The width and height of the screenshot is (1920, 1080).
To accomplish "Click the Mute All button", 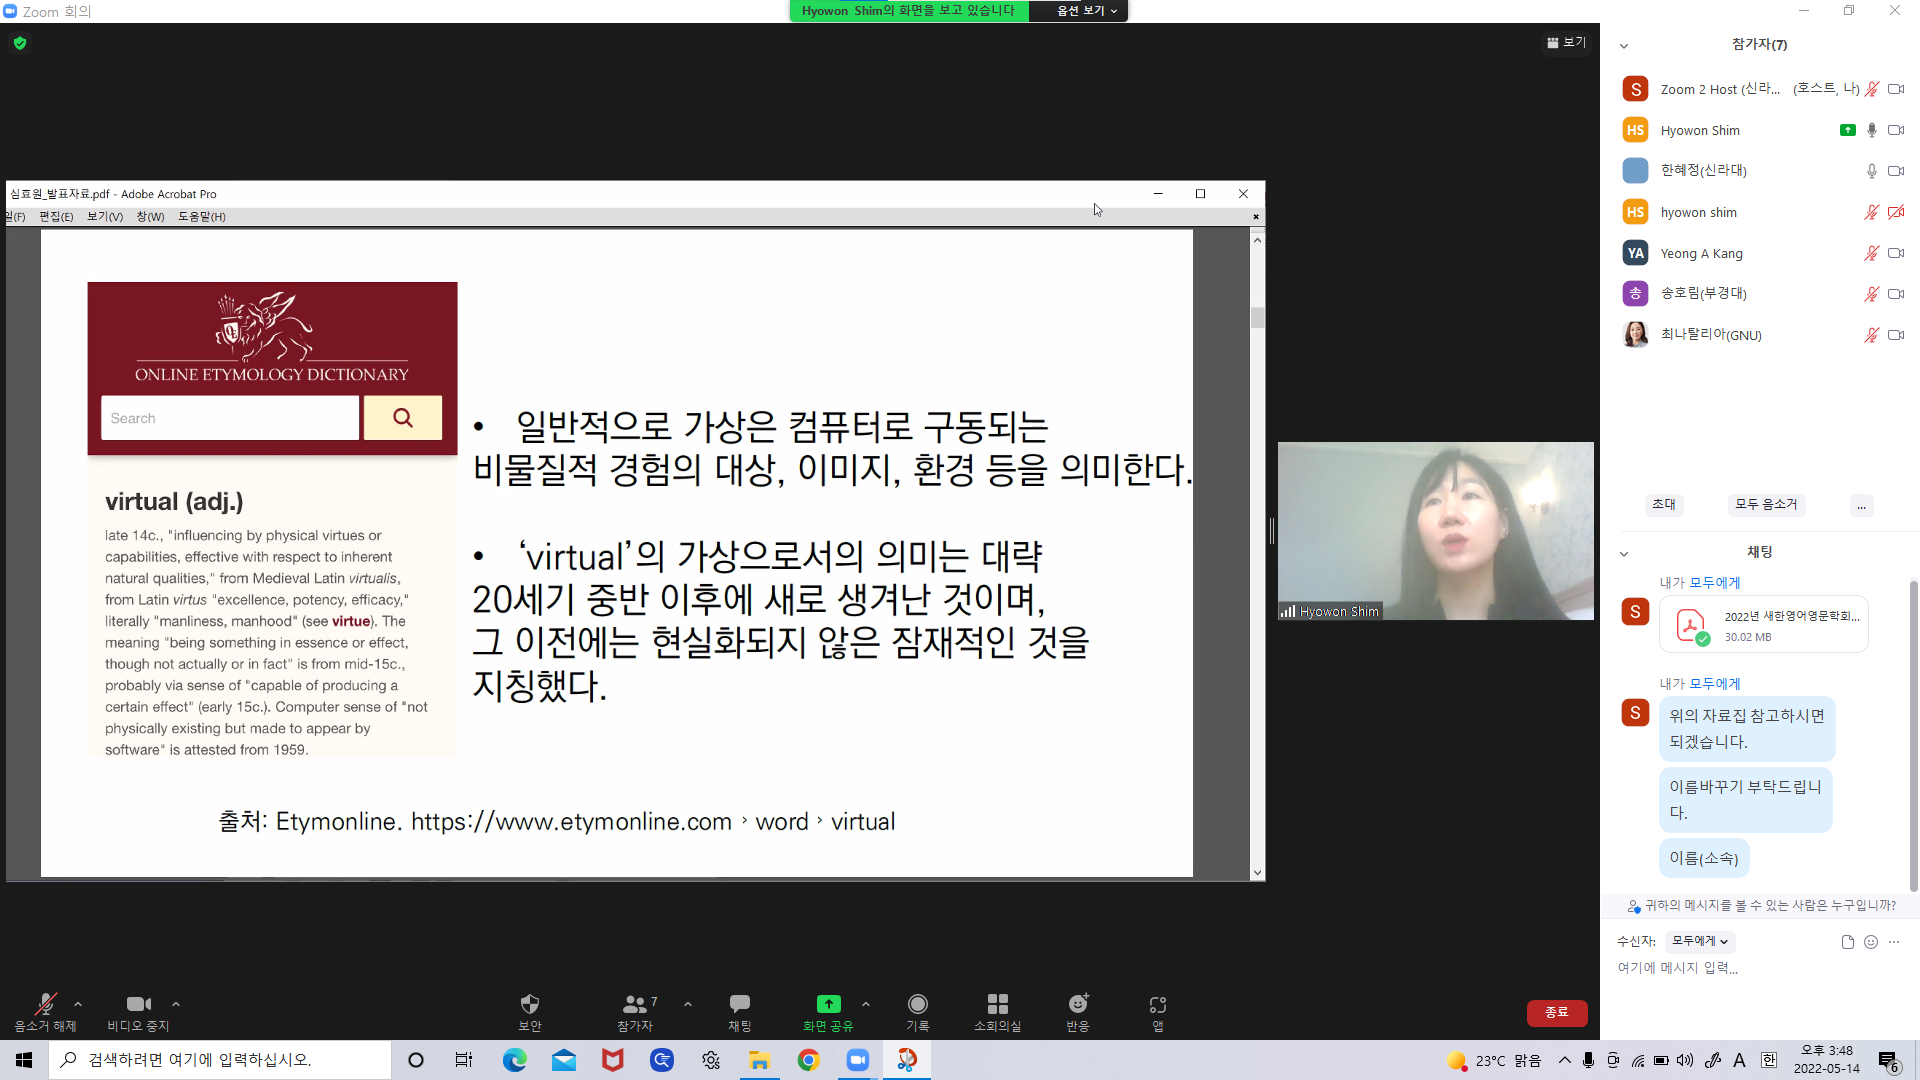I will tap(1766, 505).
